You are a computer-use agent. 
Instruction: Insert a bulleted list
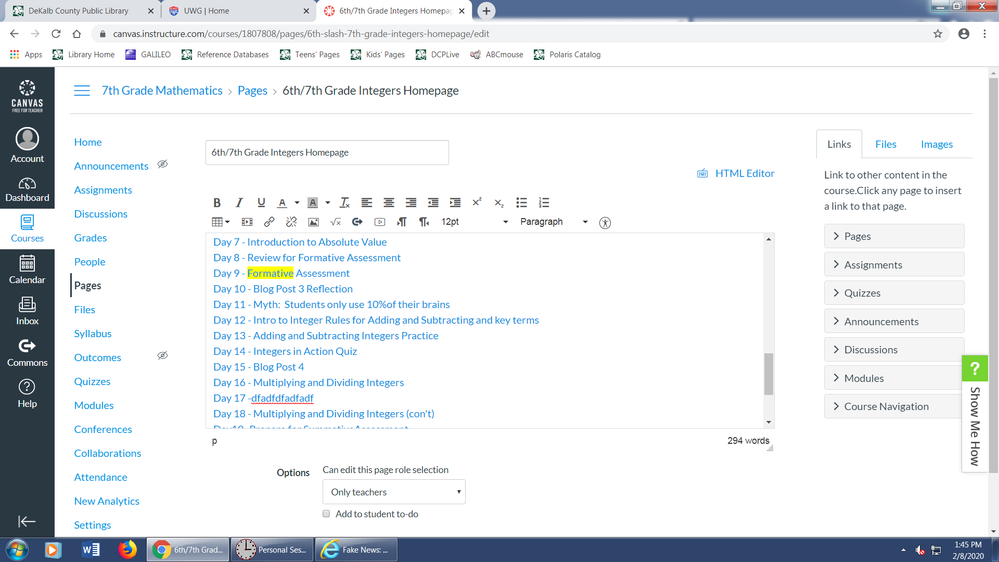[521, 203]
